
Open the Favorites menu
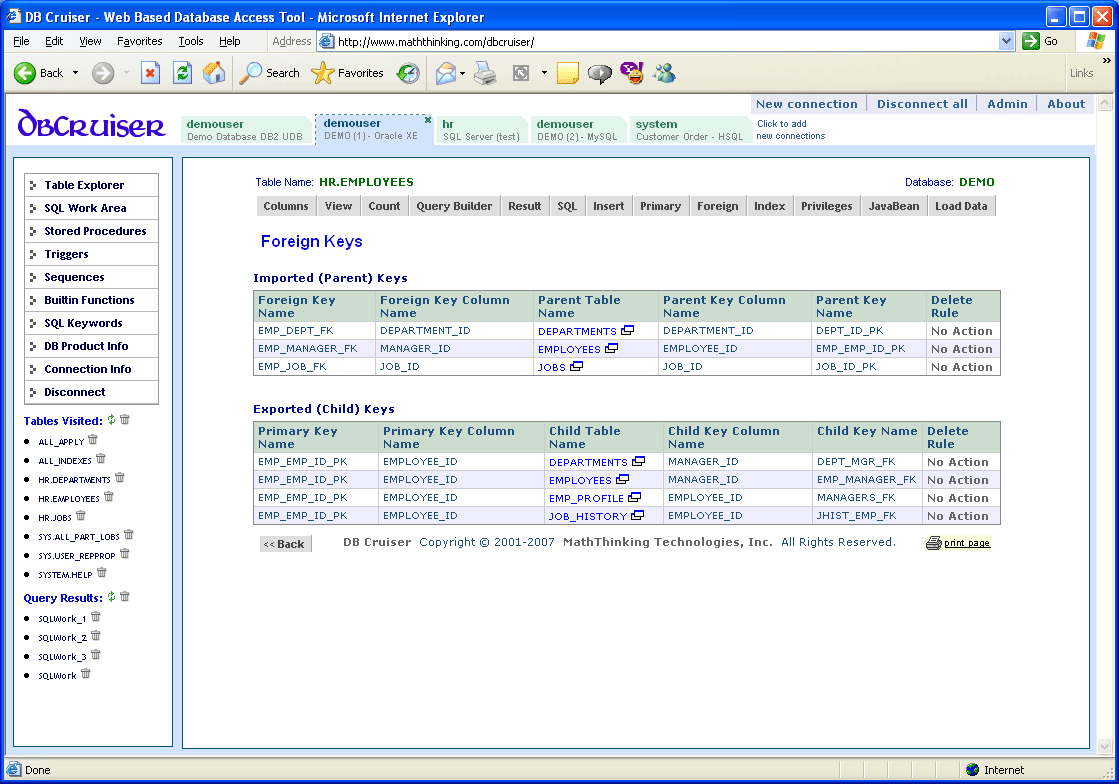pos(139,42)
